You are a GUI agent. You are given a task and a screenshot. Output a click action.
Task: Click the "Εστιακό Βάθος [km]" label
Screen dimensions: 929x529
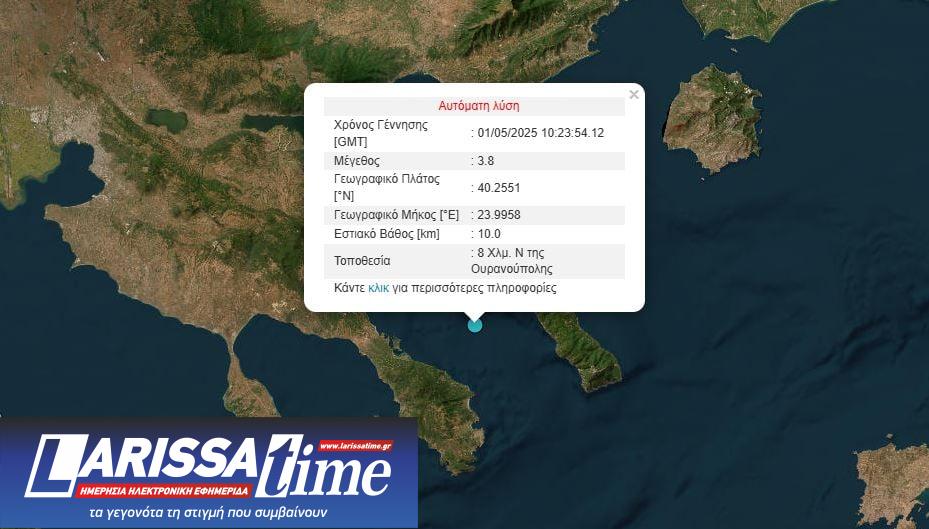[386, 234]
